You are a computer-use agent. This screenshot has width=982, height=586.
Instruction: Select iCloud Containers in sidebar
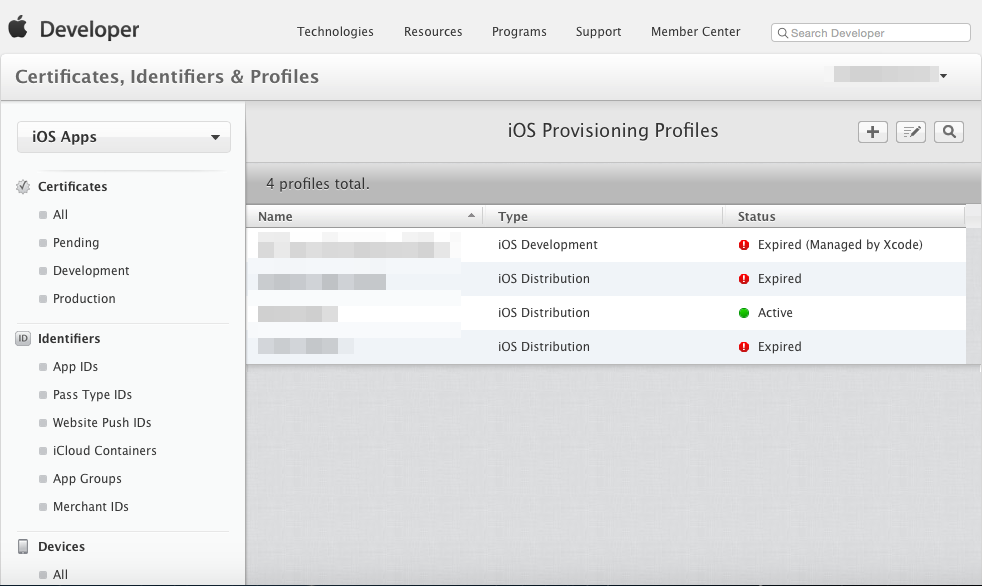(x=105, y=451)
